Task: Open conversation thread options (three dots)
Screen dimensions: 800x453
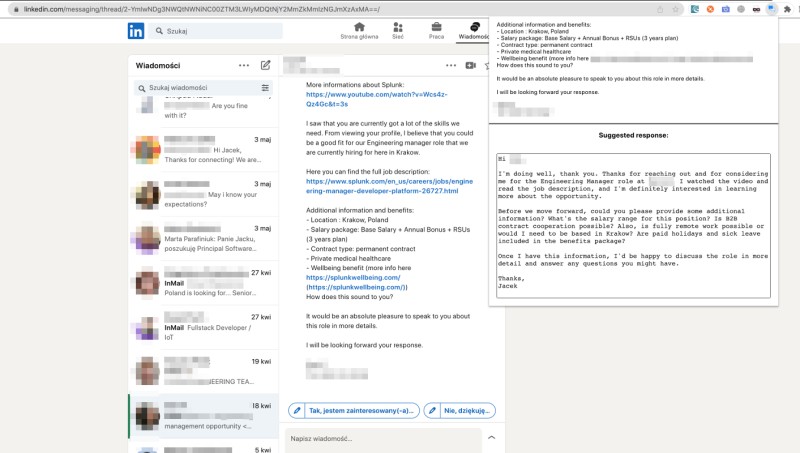Action: 451,65
